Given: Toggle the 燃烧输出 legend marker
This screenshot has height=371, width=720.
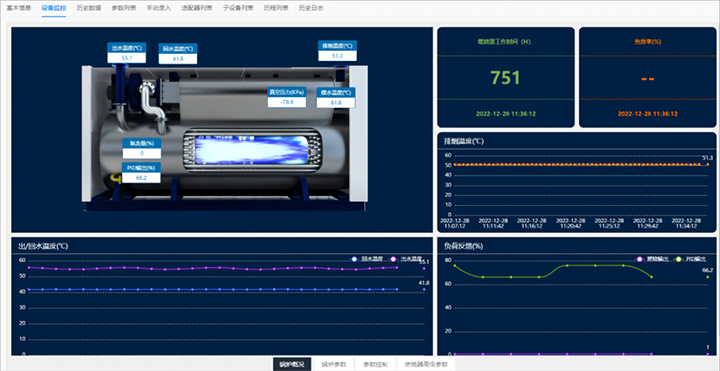Looking at the screenshot, I should click(639, 259).
